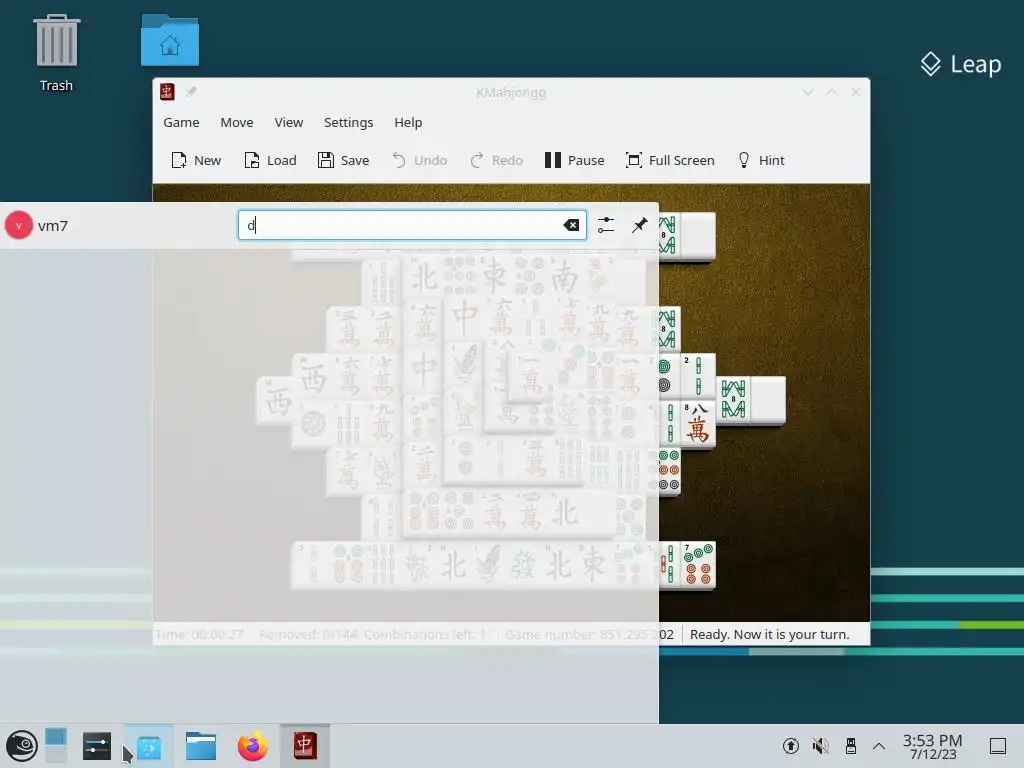Click status text 'Ready. Now it is your turn.'
This screenshot has height=768, width=1024.
tap(769, 634)
